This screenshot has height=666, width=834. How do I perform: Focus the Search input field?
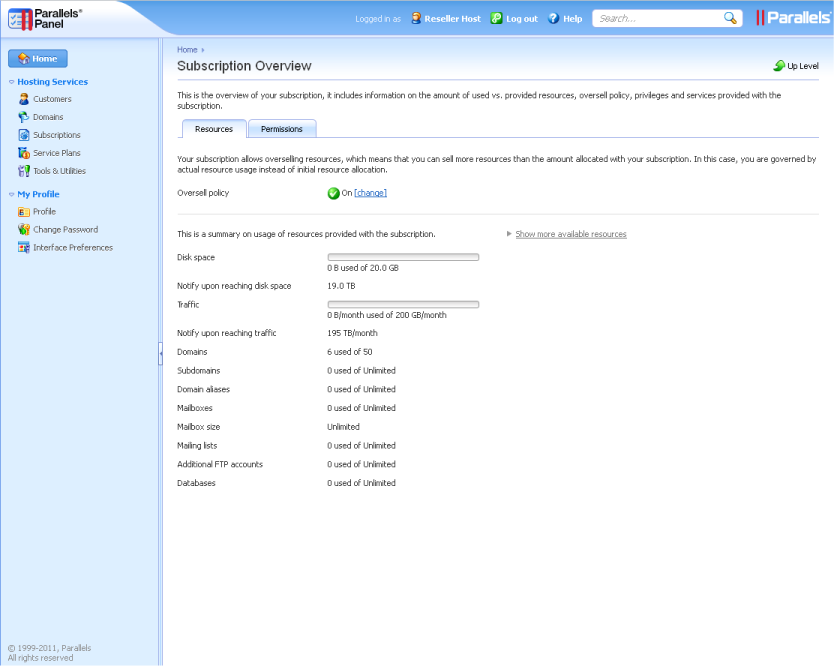(x=658, y=18)
